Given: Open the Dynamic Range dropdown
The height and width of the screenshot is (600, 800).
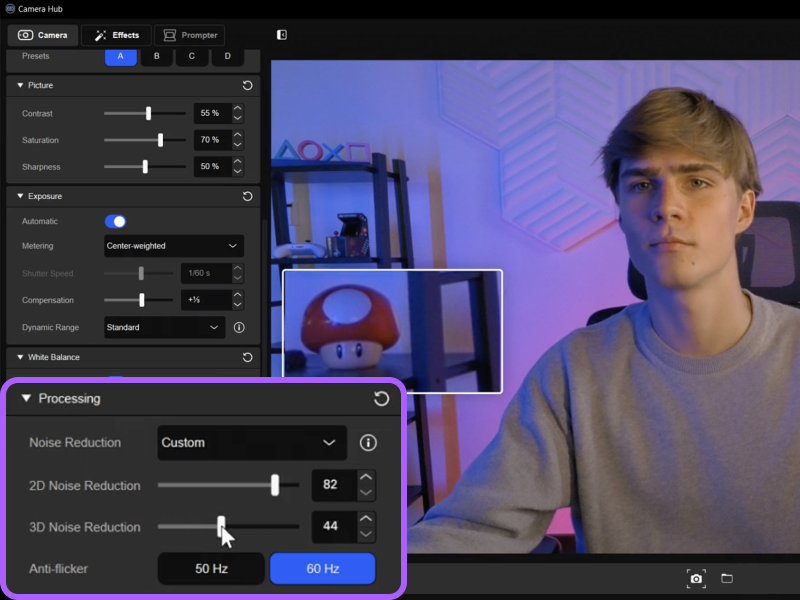Looking at the screenshot, I should (164, 328).
